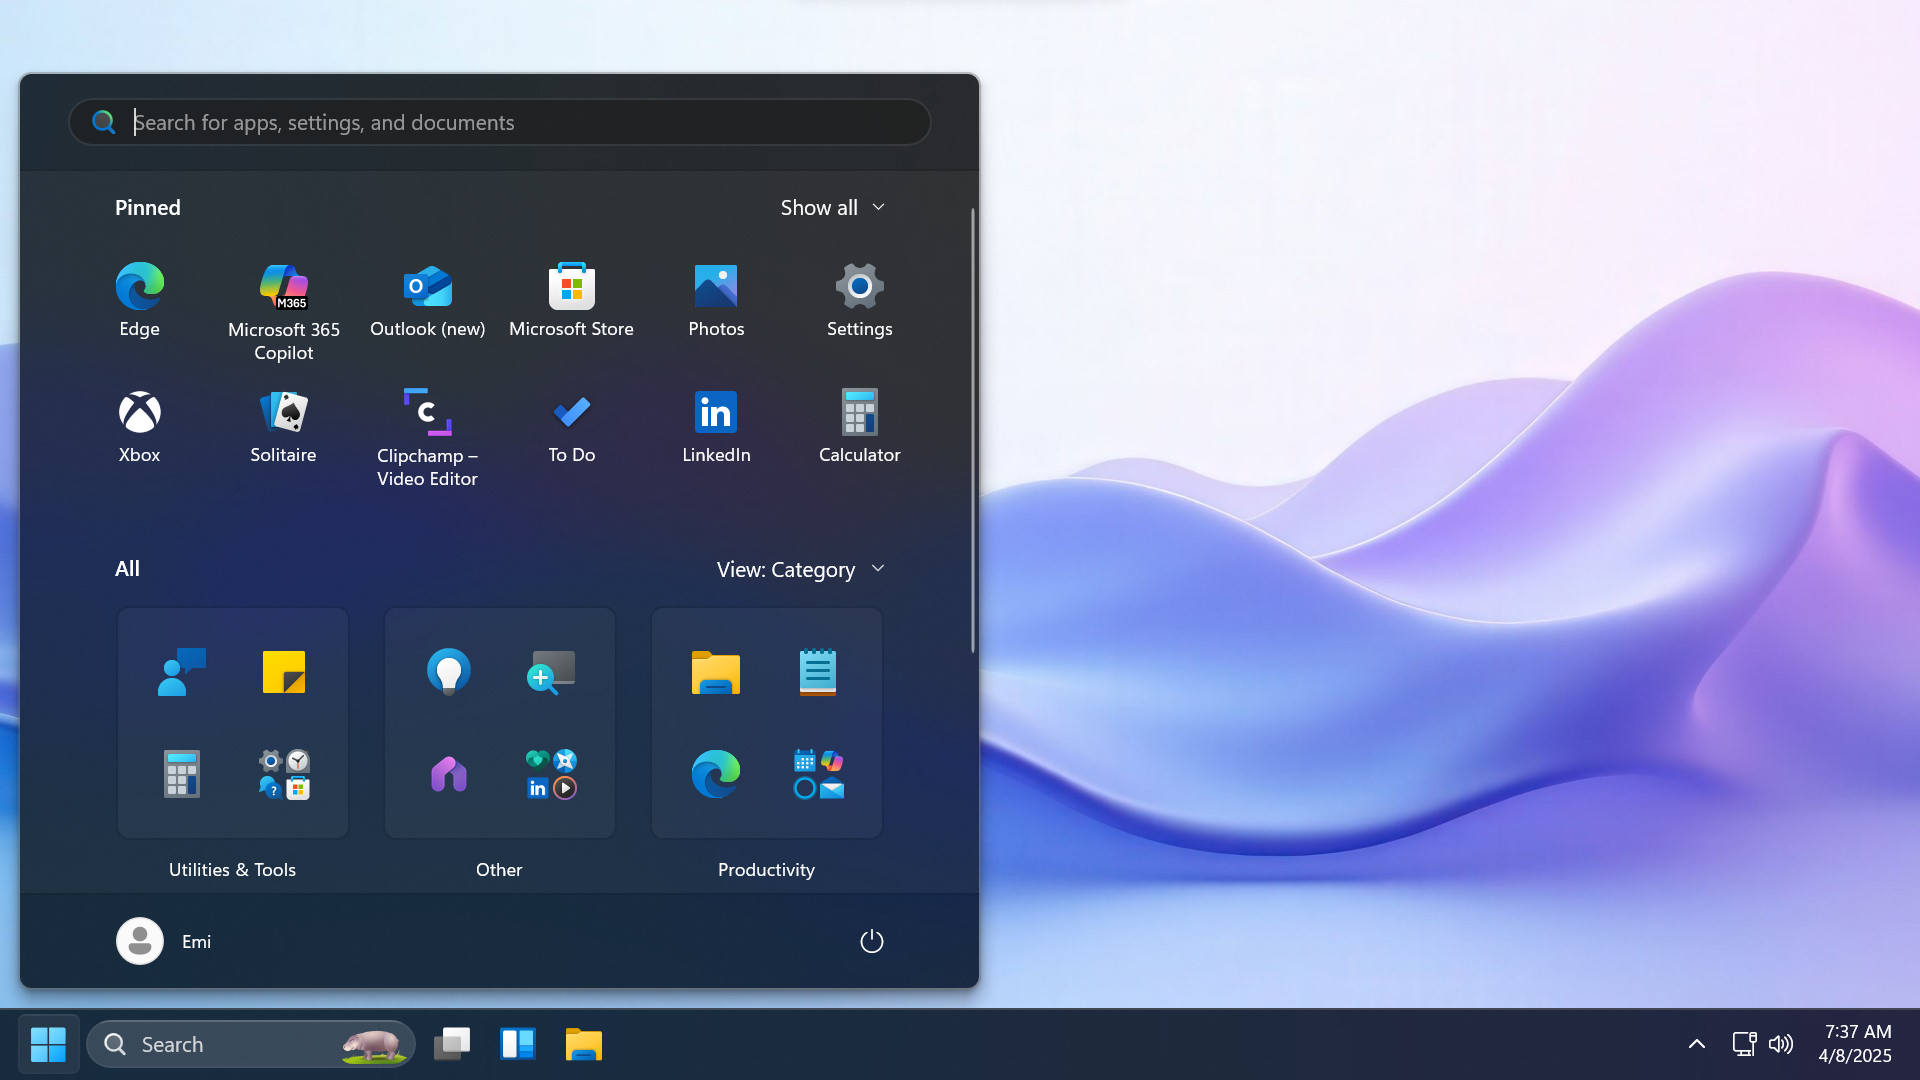Expand hidden icons in the system tray
Image resolution: width=1920 pixels, height=1080 pixels.
tap(1696, 1043)
